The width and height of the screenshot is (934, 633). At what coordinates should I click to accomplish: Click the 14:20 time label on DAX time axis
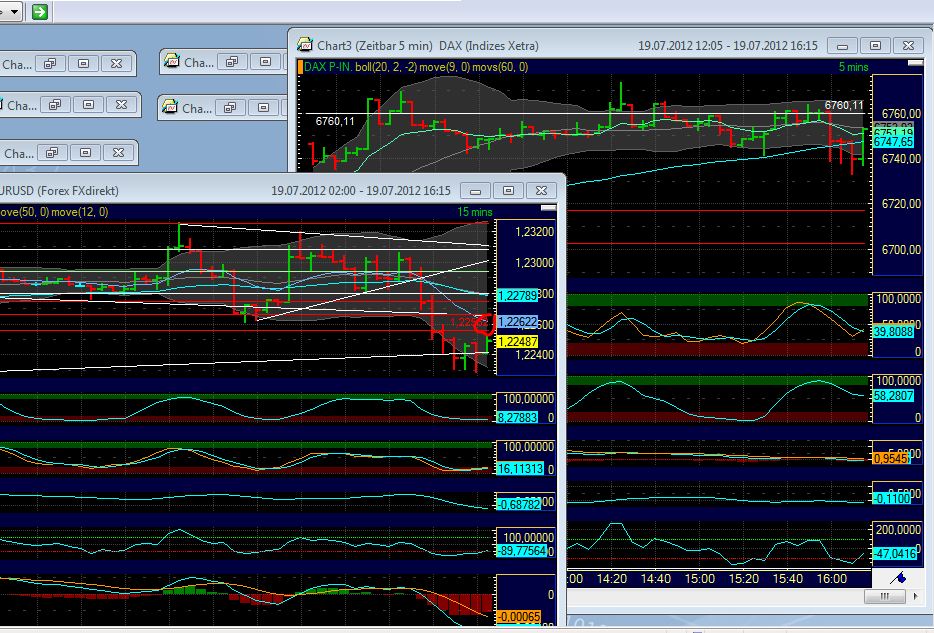(612, 579)
